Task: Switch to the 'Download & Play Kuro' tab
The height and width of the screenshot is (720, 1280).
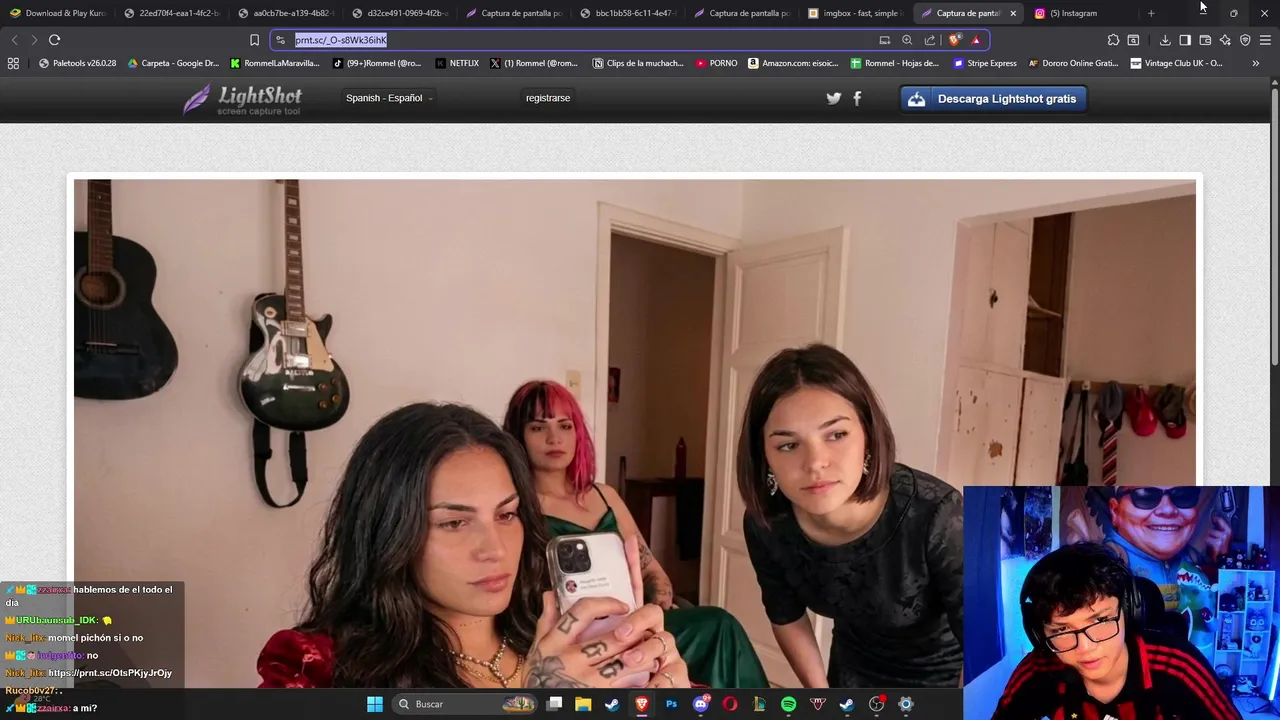Action: 57,13
